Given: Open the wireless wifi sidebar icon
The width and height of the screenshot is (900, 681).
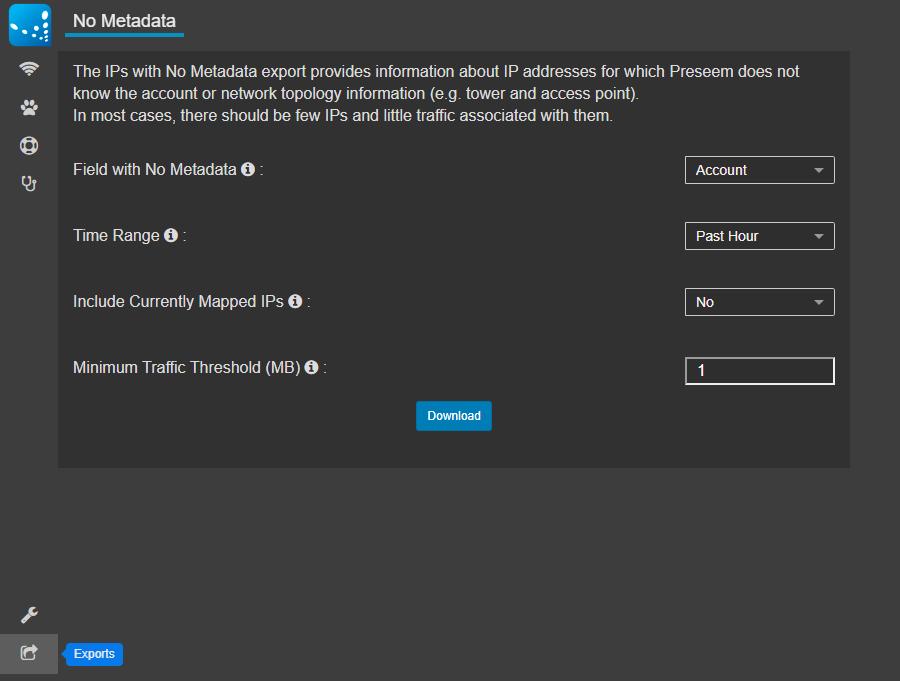Looking at the screenshot, I should 29,69.
